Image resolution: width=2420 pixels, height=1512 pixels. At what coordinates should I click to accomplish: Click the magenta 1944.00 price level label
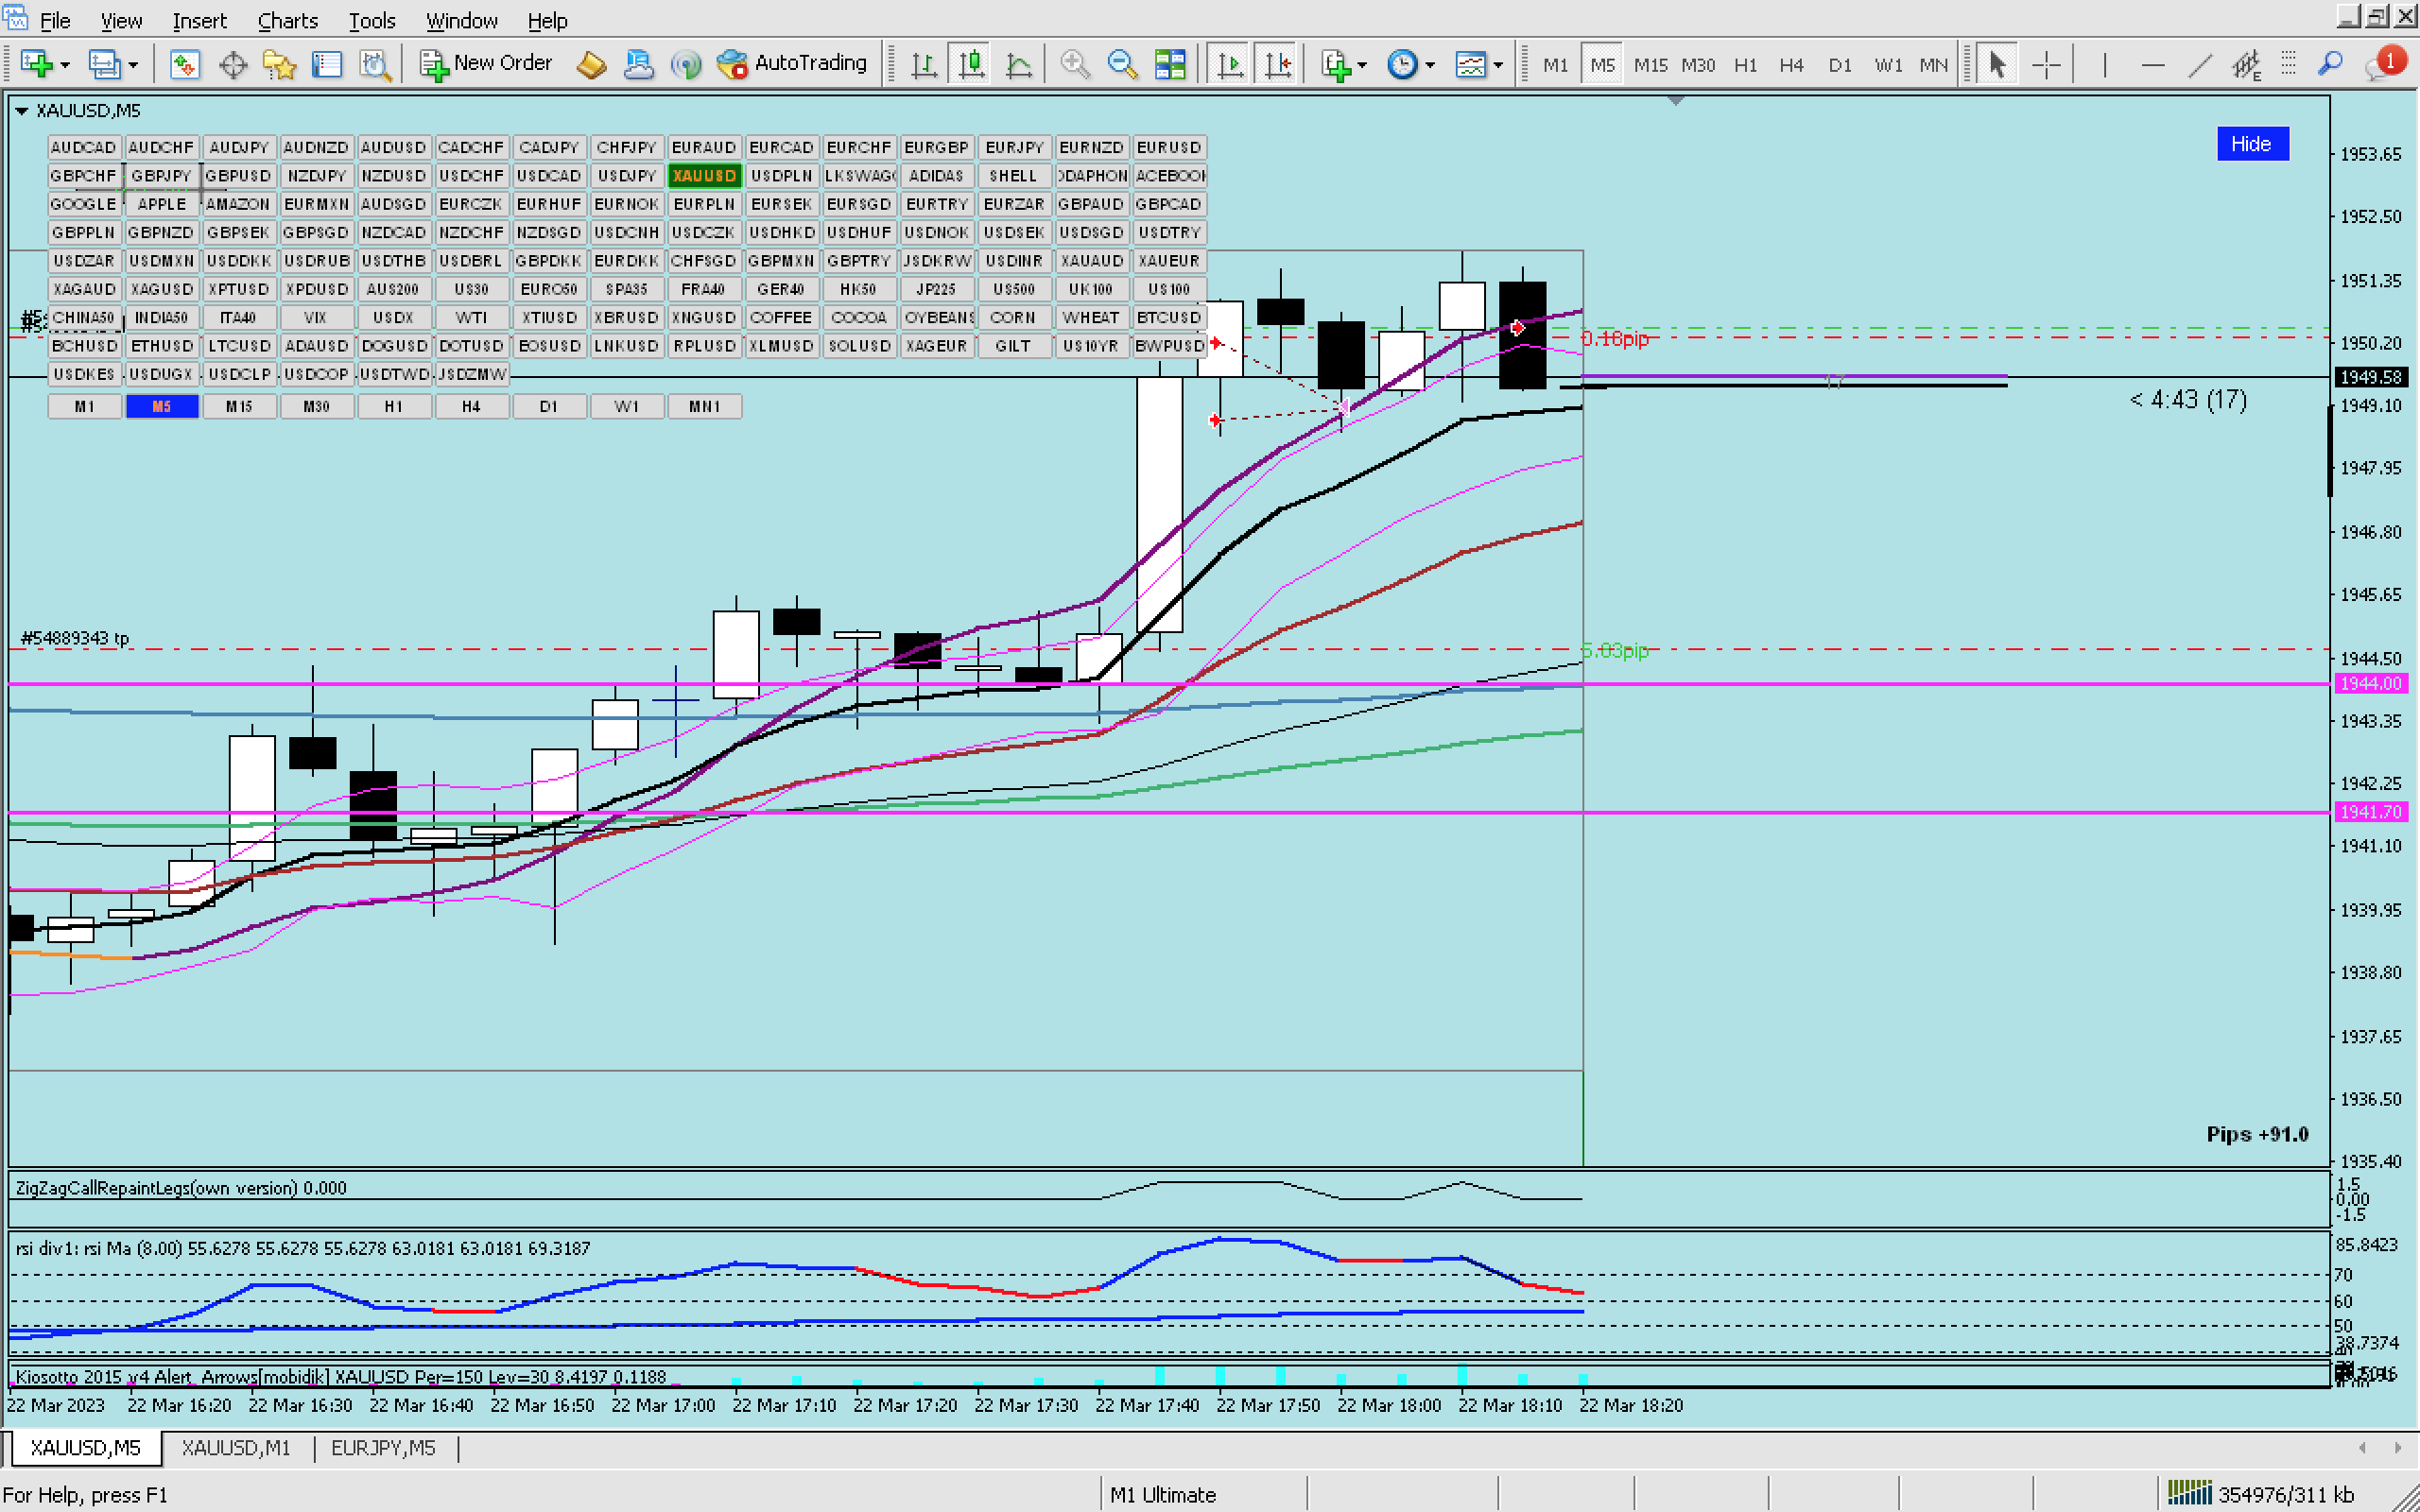point(2370,683)
